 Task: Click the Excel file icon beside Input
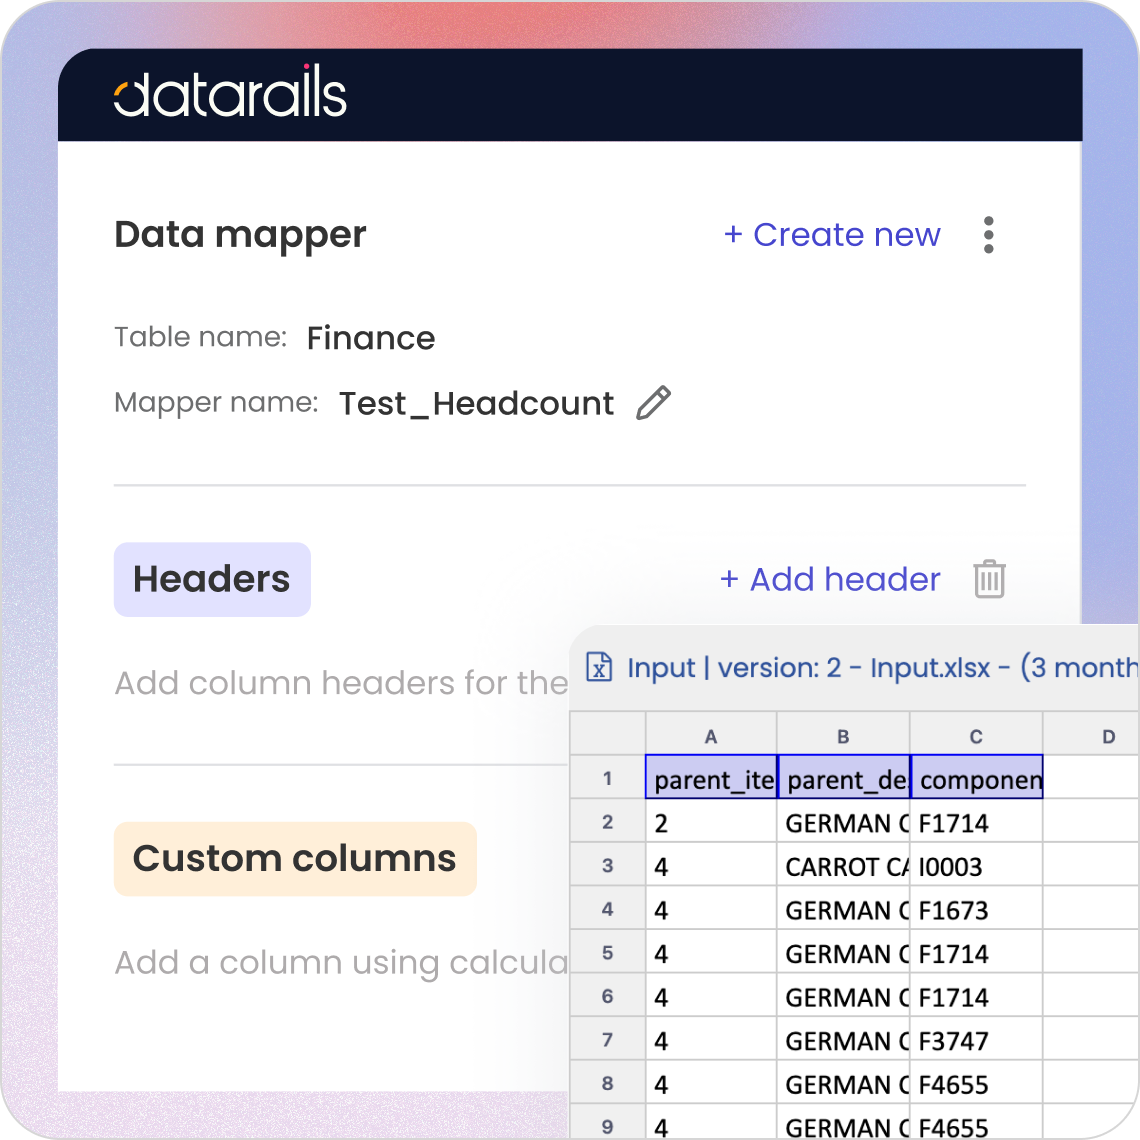click(598, 666)
